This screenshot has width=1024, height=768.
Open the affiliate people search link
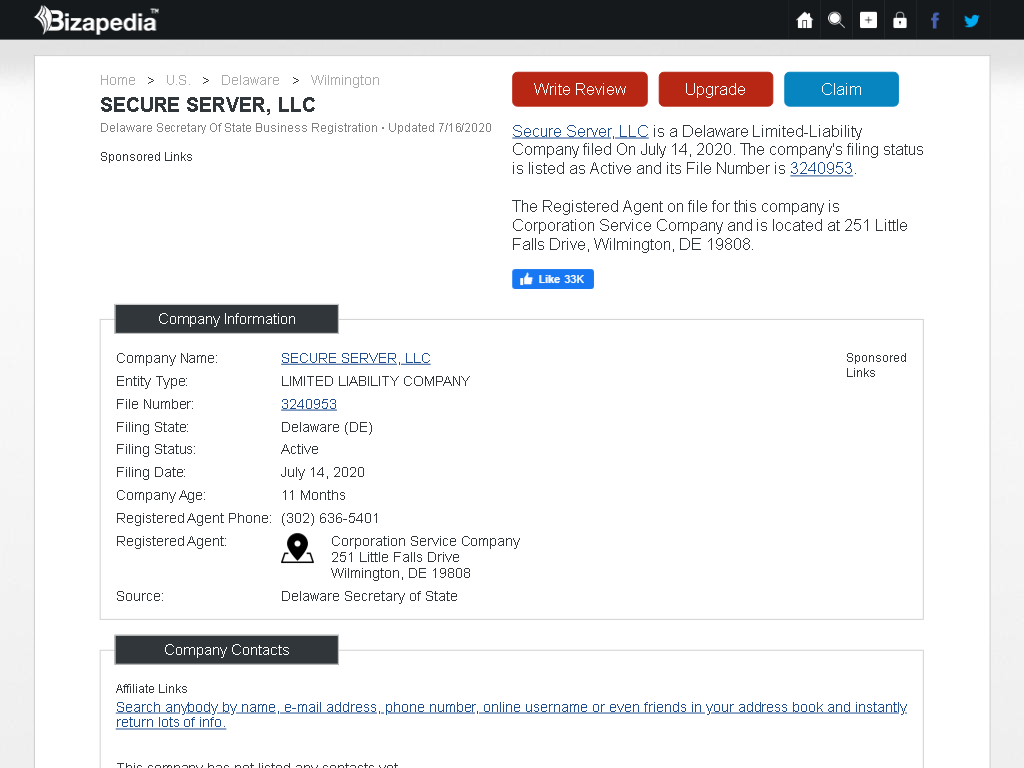(x=511, y=714)
